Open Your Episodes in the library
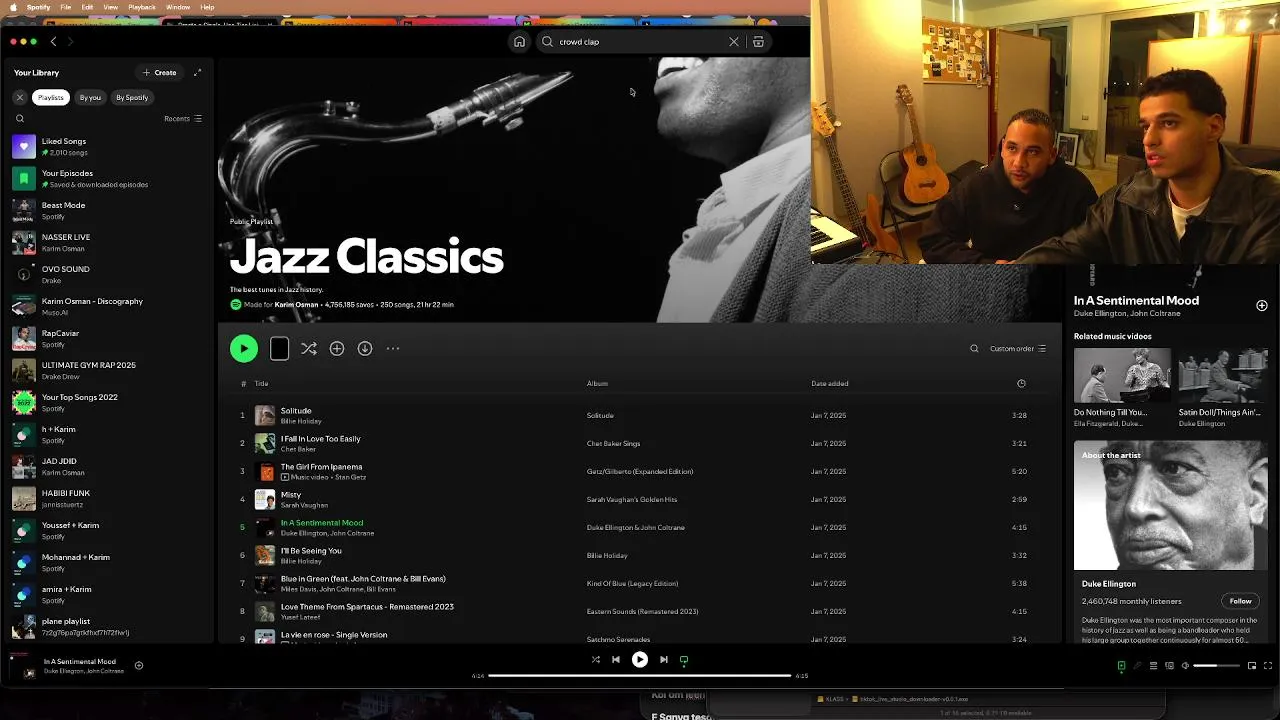 pyautogui.click(x=108, y=178)
